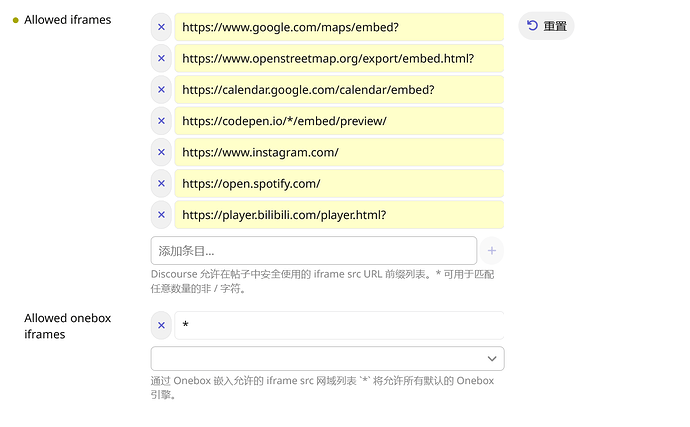The image size is (690, 427).
Task: Remove the calendar.google.com iframe entry
Action: click(x=161, y=89)
